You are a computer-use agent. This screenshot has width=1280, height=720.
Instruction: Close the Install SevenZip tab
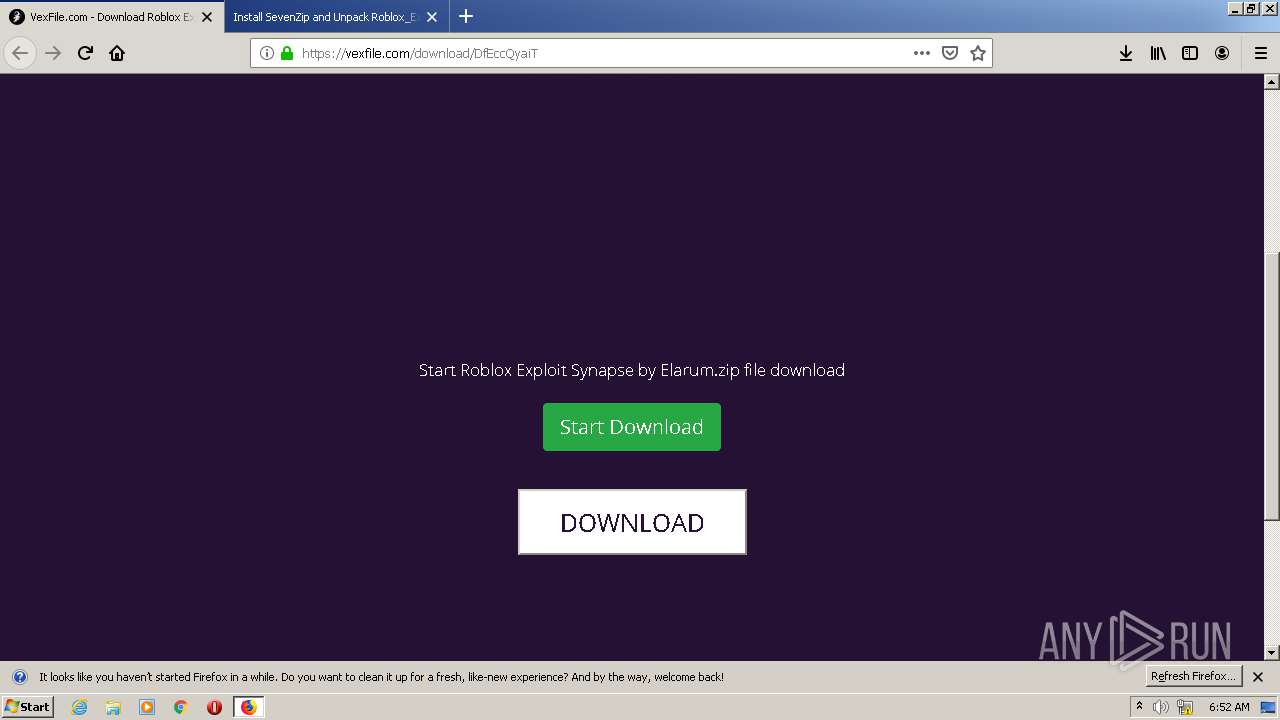tap(432, 17)
